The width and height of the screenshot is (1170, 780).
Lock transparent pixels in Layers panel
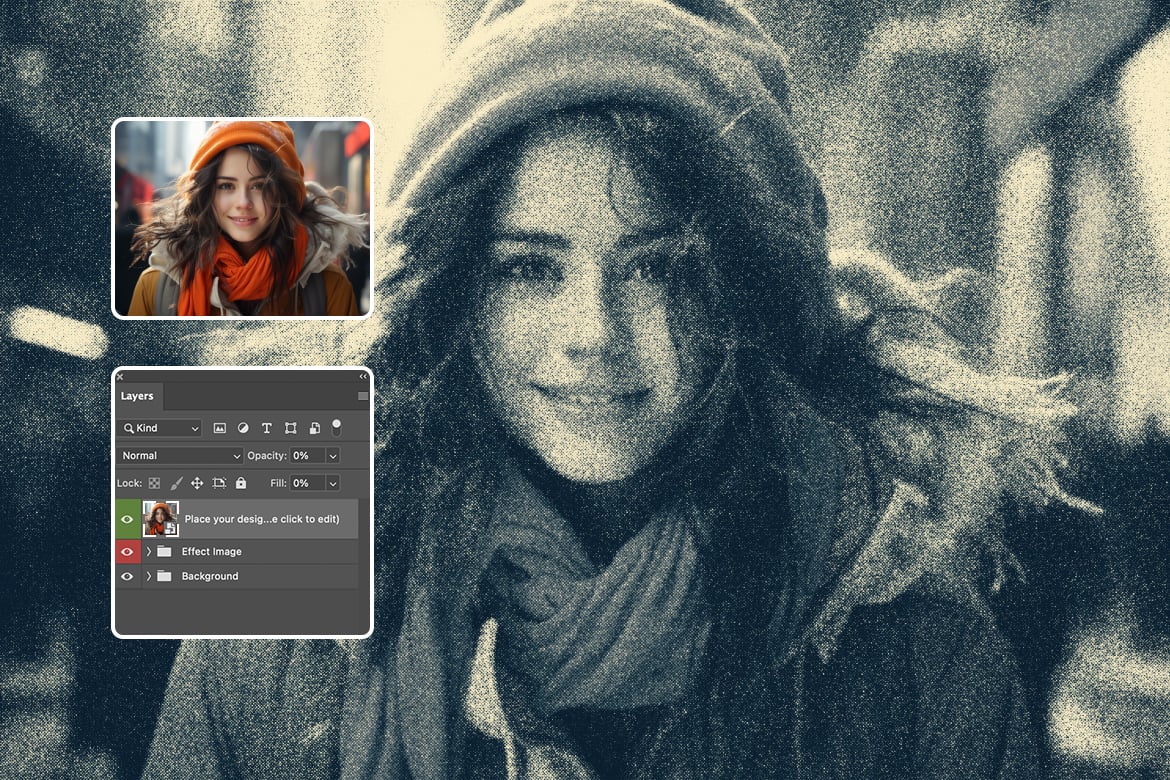click(x=154, y=483)
